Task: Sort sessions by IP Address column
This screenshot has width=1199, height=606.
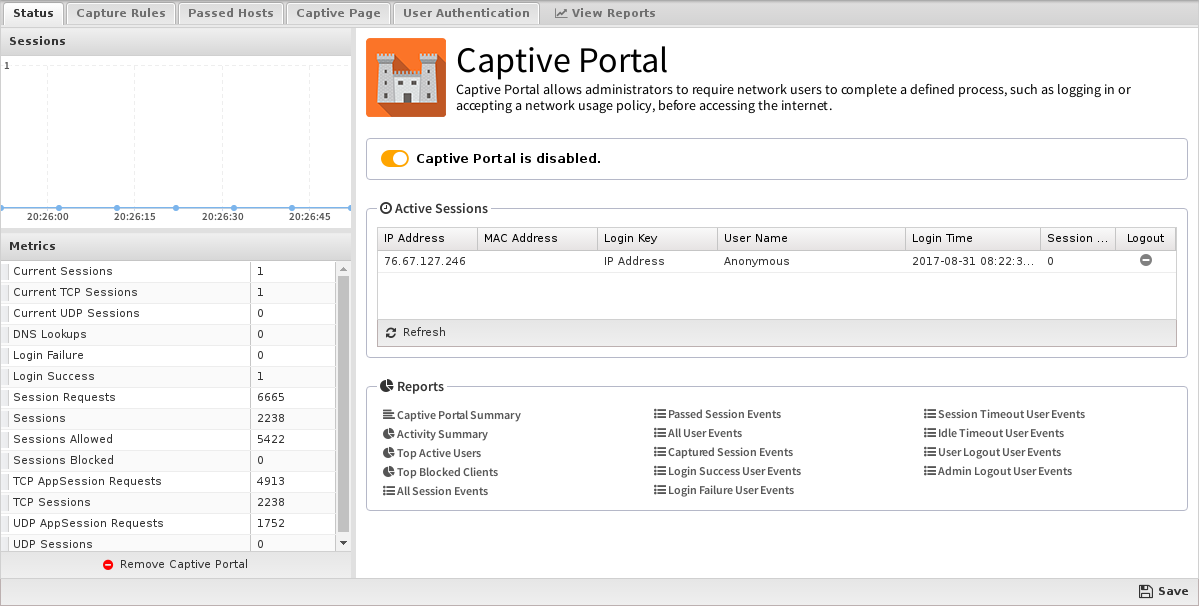Action: [414, 238]
